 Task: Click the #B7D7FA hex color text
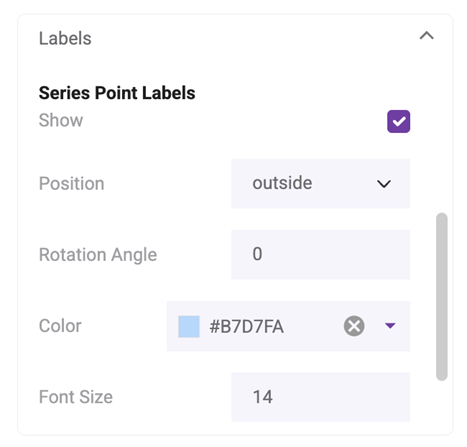[246, 327]
